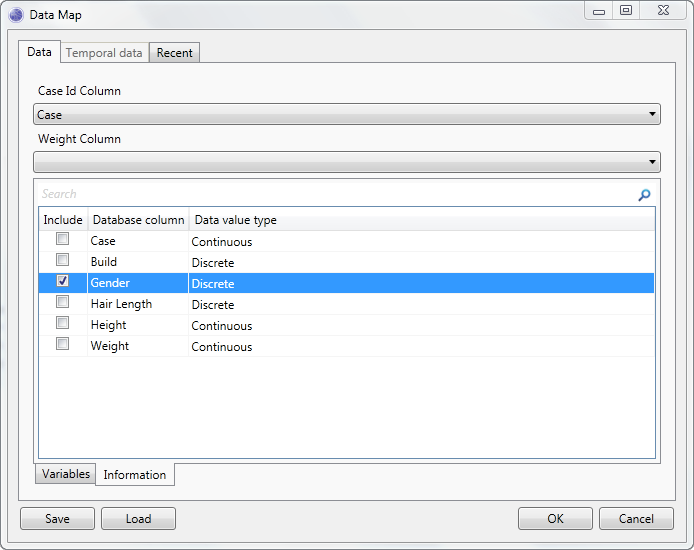
Task: Enable the Case include checkbox
Action: [63, 239]
